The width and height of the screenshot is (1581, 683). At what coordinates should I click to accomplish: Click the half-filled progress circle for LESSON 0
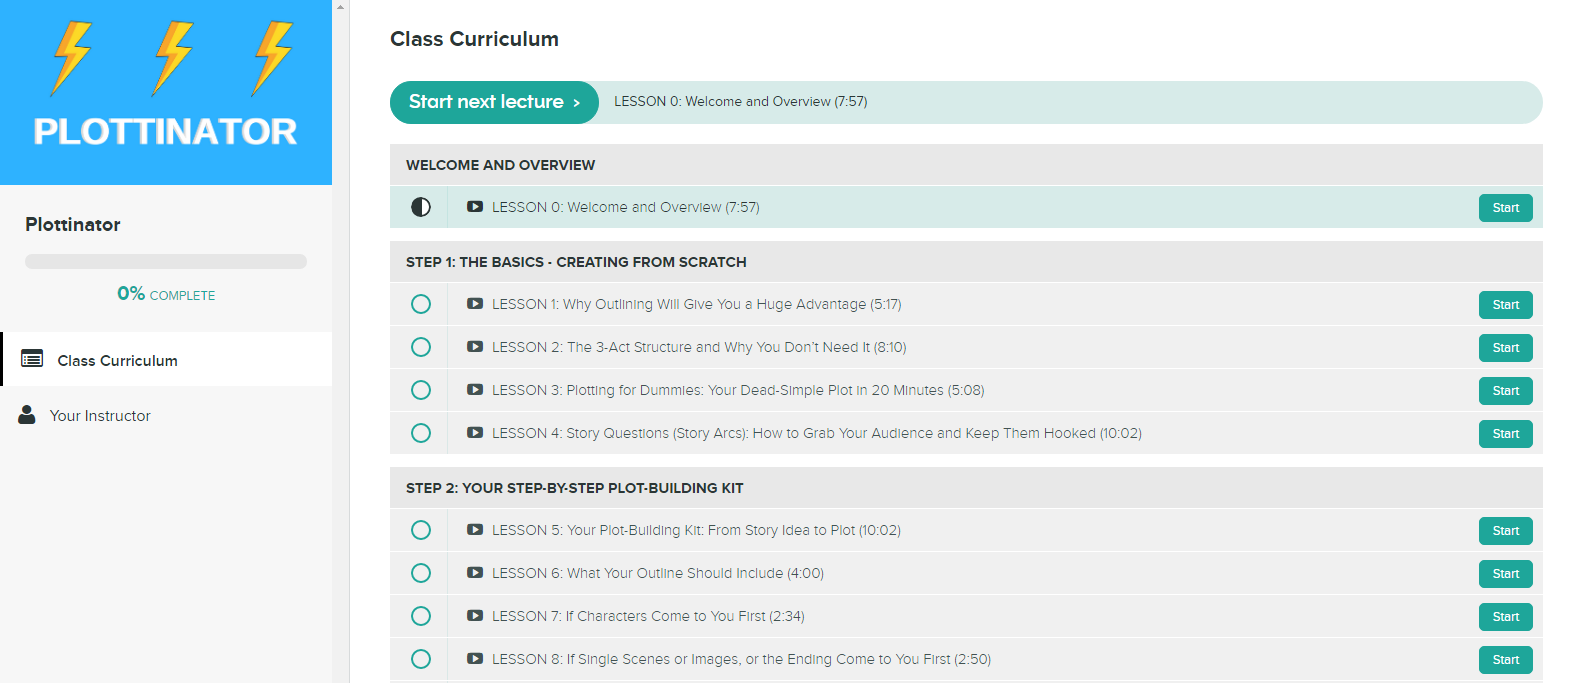[421, 207]
